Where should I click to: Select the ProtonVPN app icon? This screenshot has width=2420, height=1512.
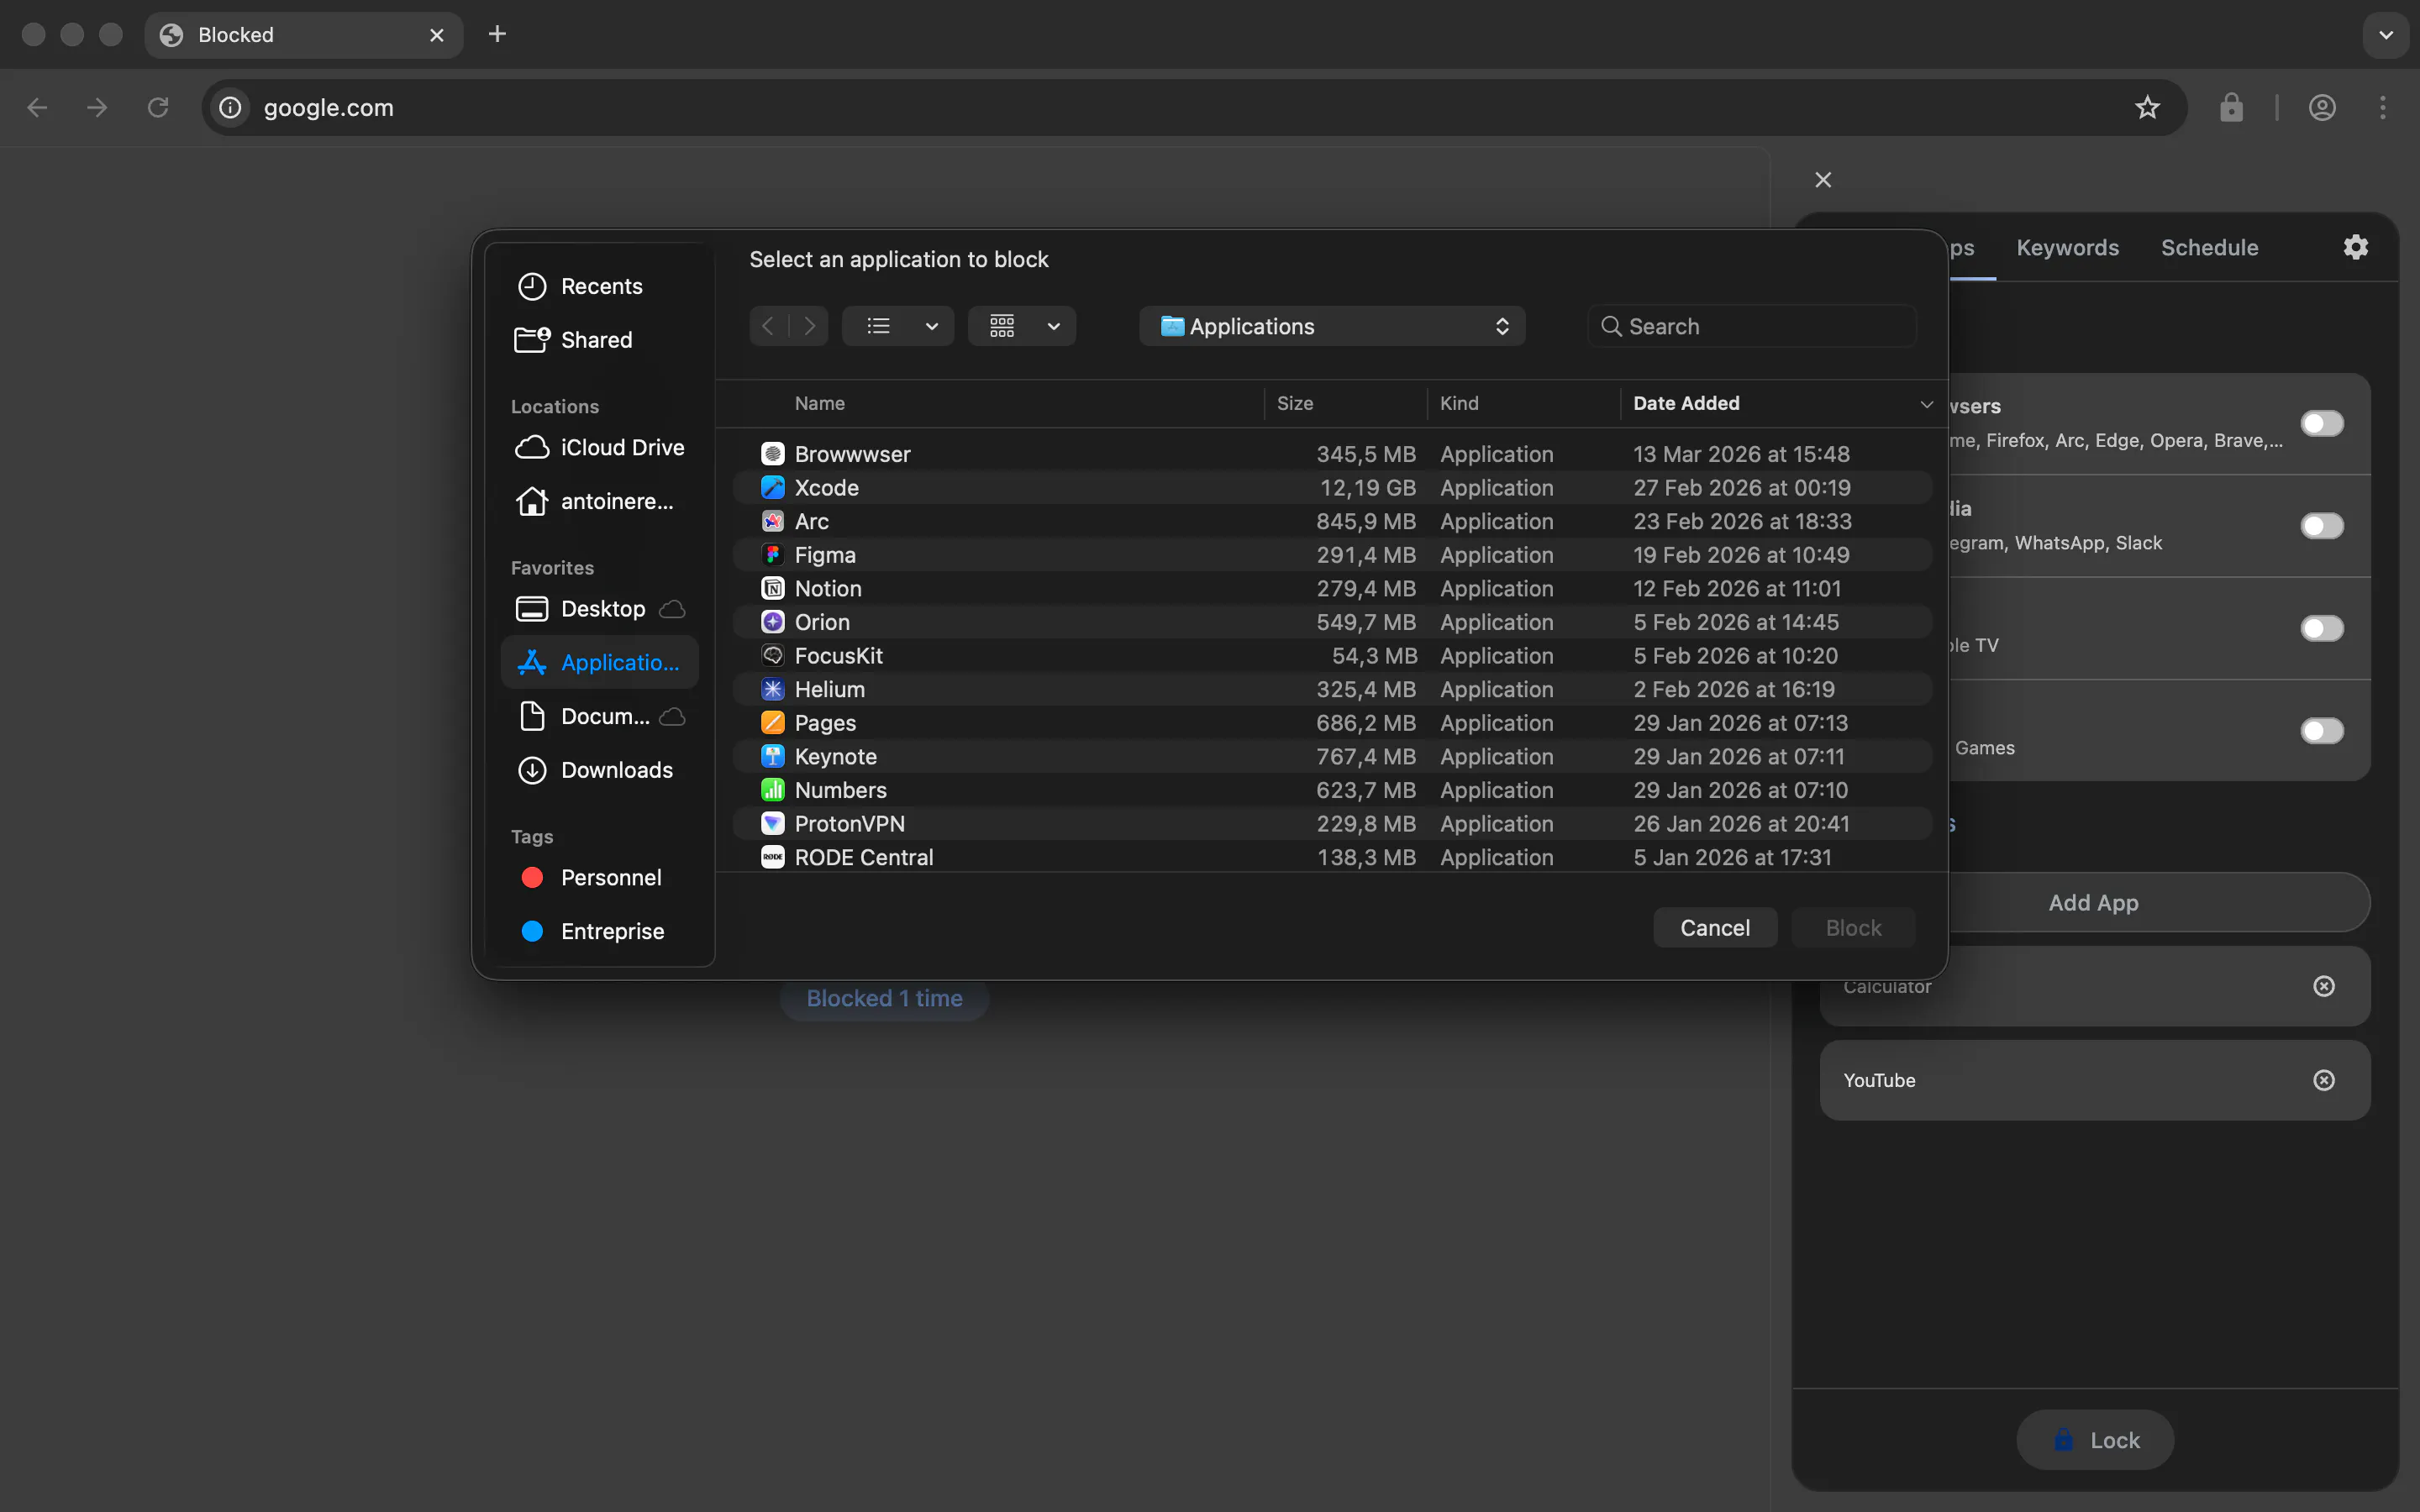point(772,824)
